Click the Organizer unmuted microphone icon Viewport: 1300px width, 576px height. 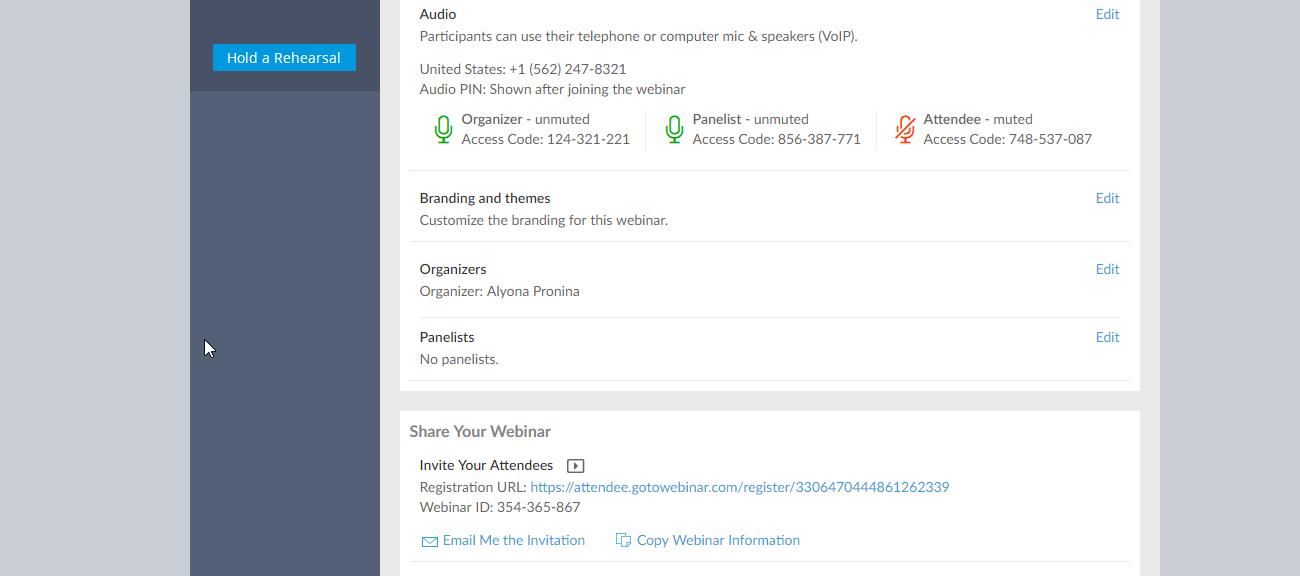pos(444,129)
